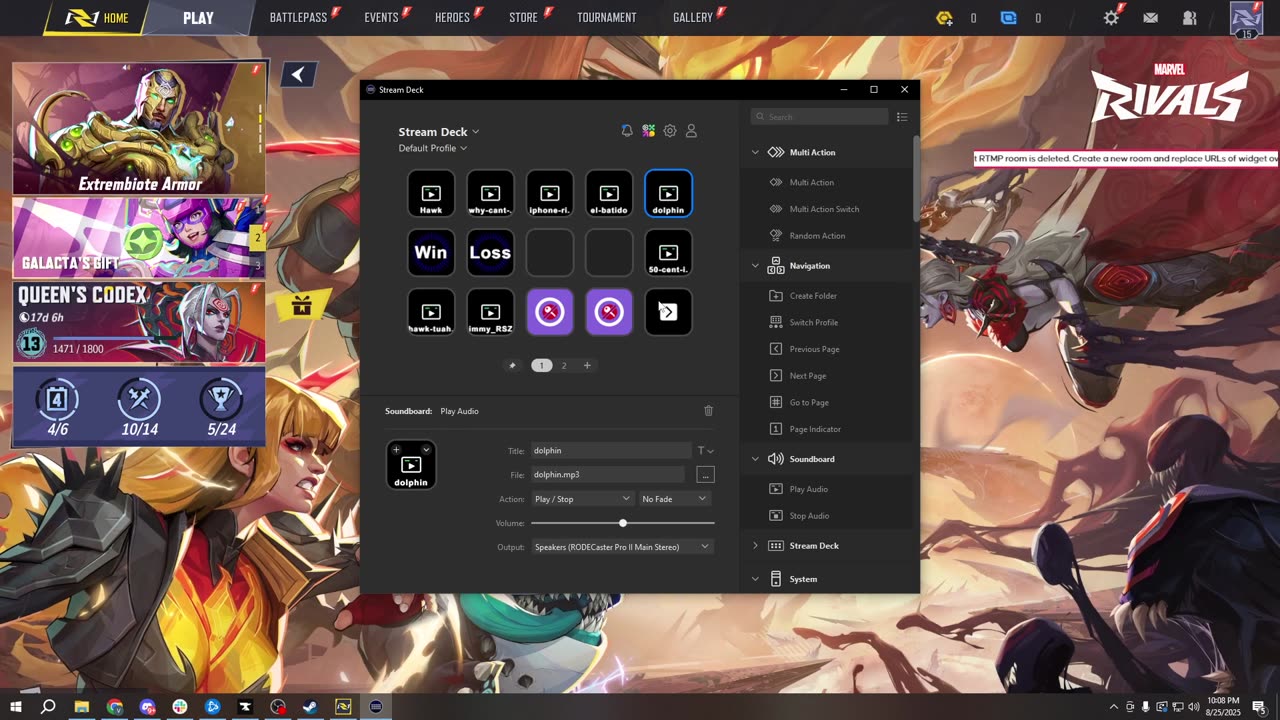
Task: Switch to page 2
Action: [564, 365]
